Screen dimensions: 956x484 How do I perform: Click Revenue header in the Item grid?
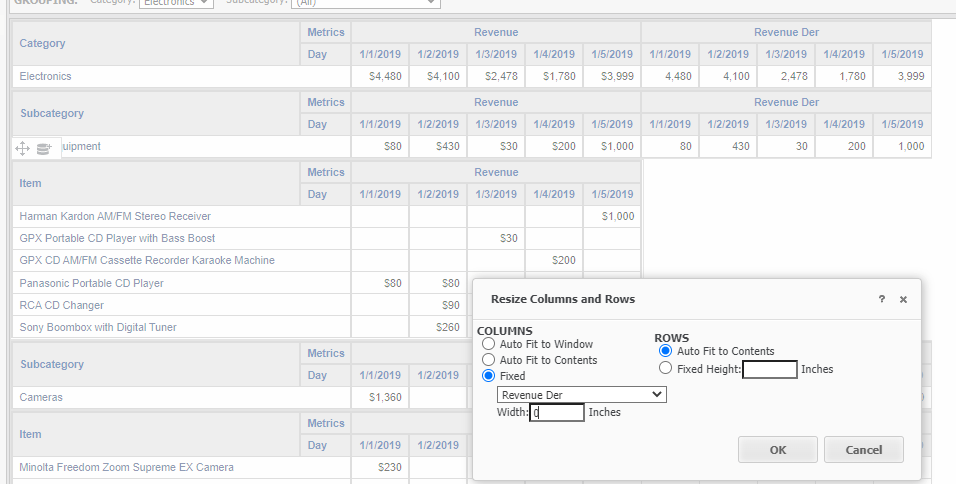(496, 173)
